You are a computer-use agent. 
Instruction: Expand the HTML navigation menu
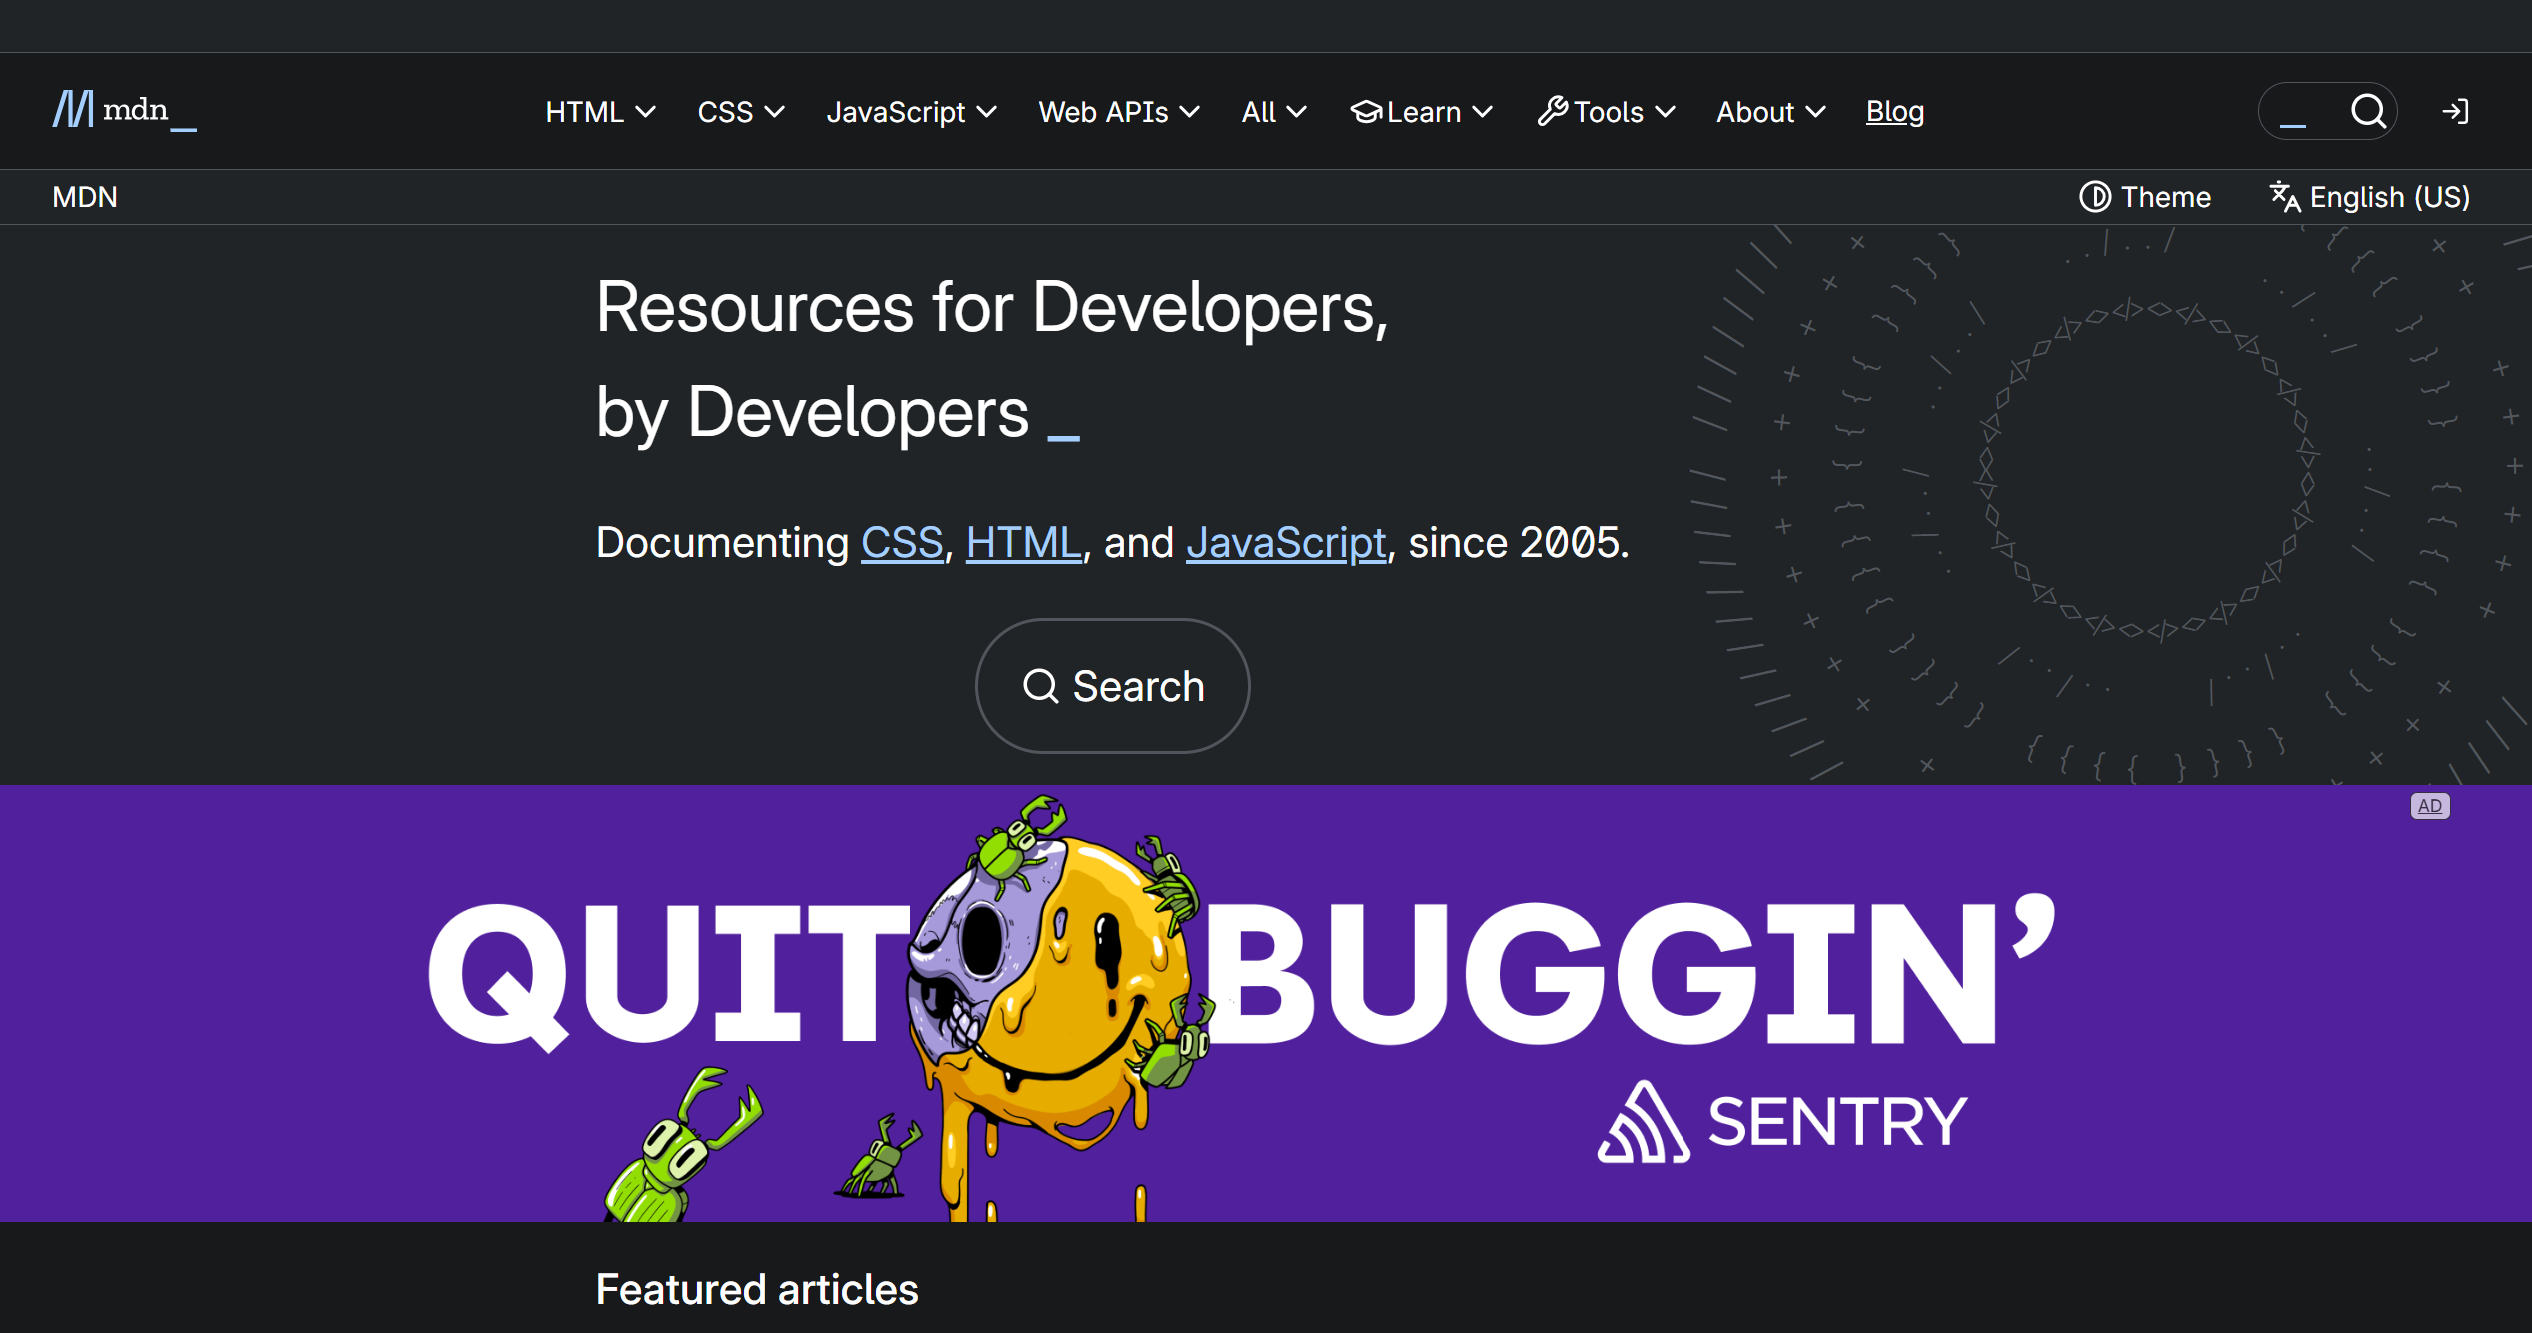coord(600,112)
